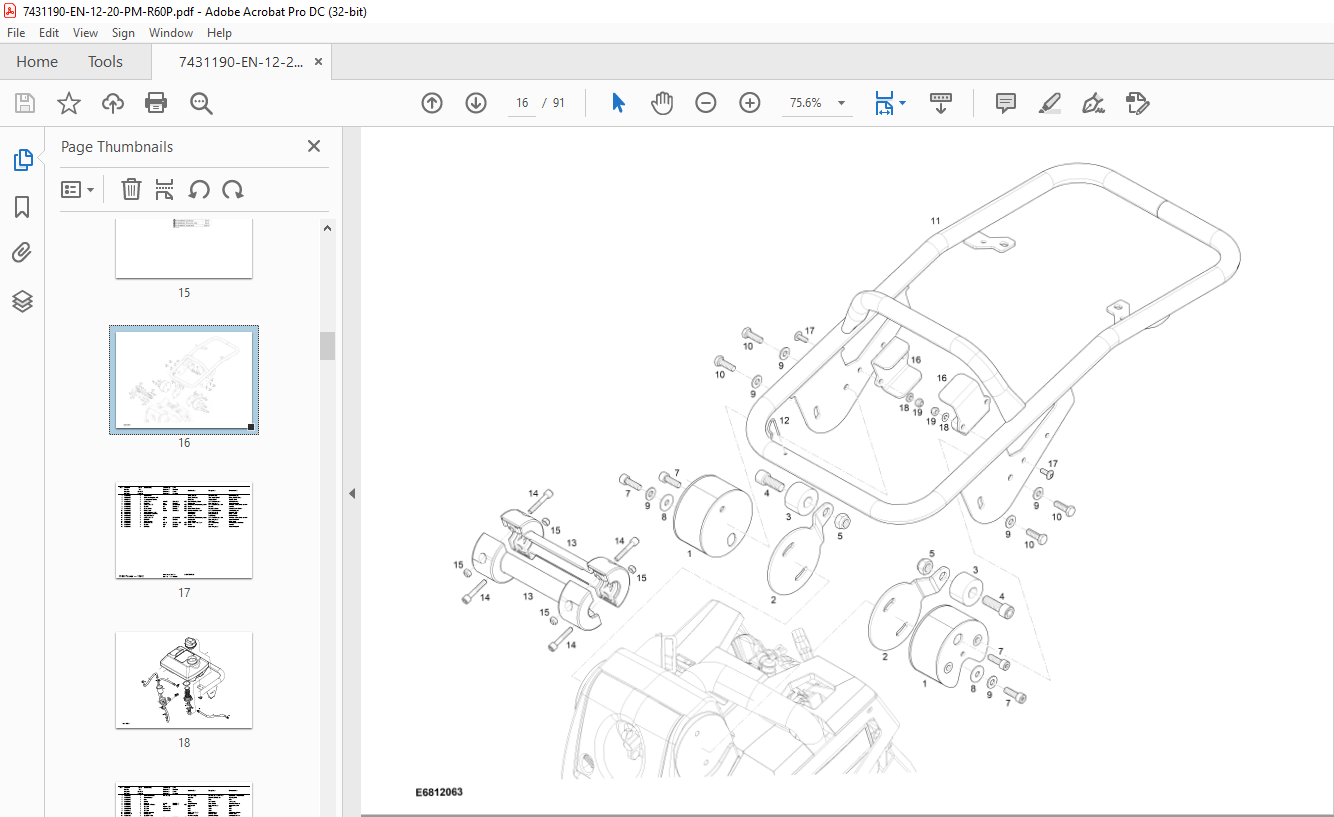Screen dimensions: 1334x817
Task: Open the Bookmarks side panel
Action: click(22, 207)
